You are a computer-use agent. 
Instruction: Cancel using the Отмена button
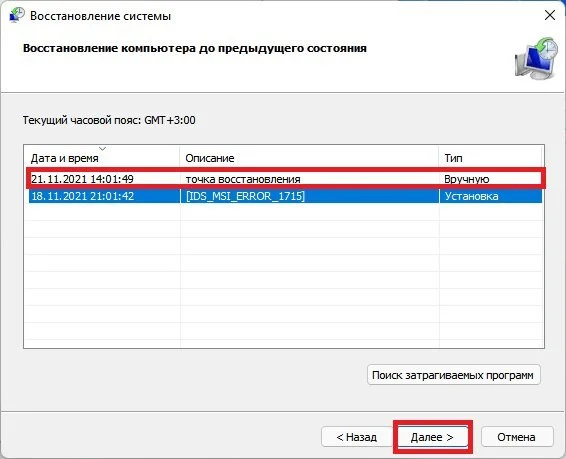[x=517, y=437]
